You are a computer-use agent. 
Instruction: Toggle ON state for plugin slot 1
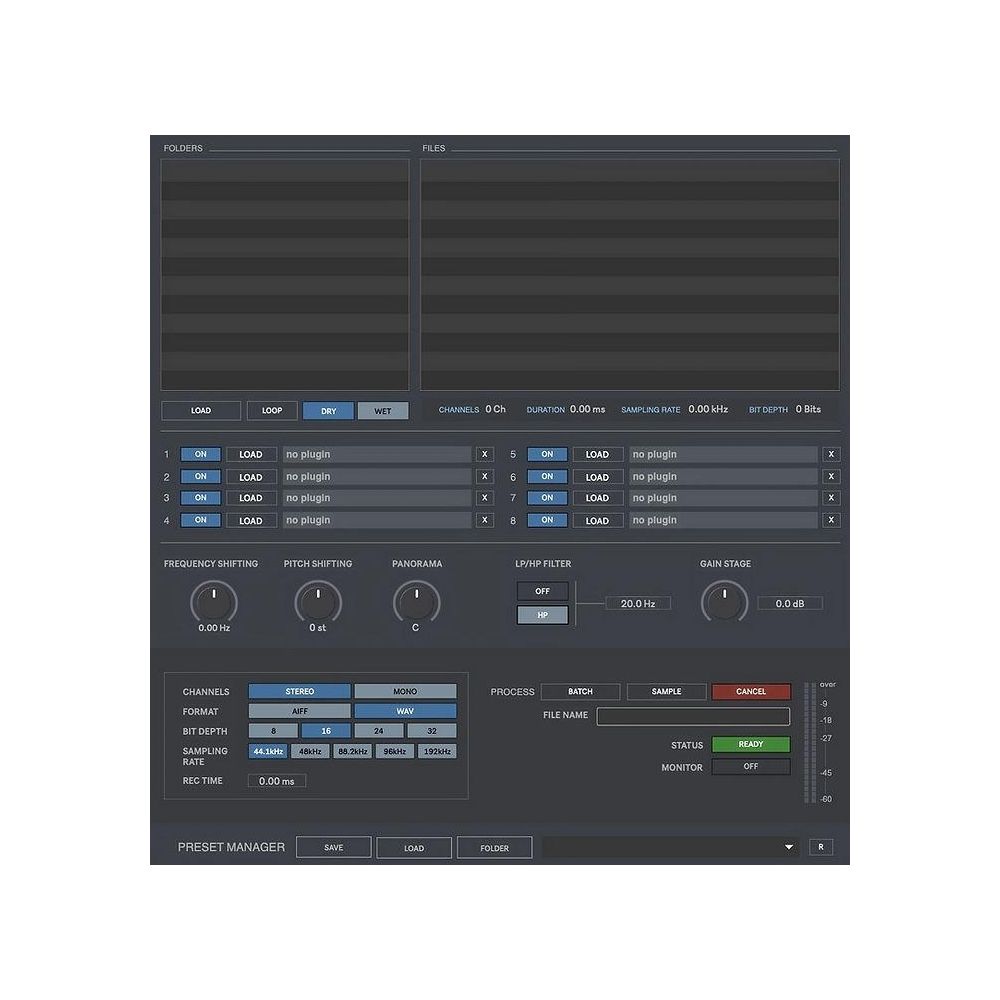(200, 453)
